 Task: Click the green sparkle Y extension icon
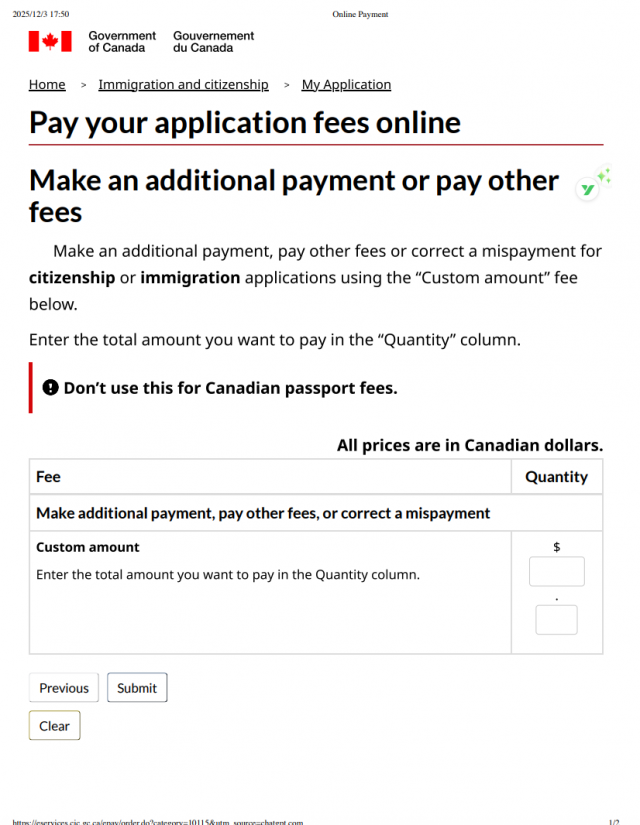pyautogui.click(x=589, y=188)
